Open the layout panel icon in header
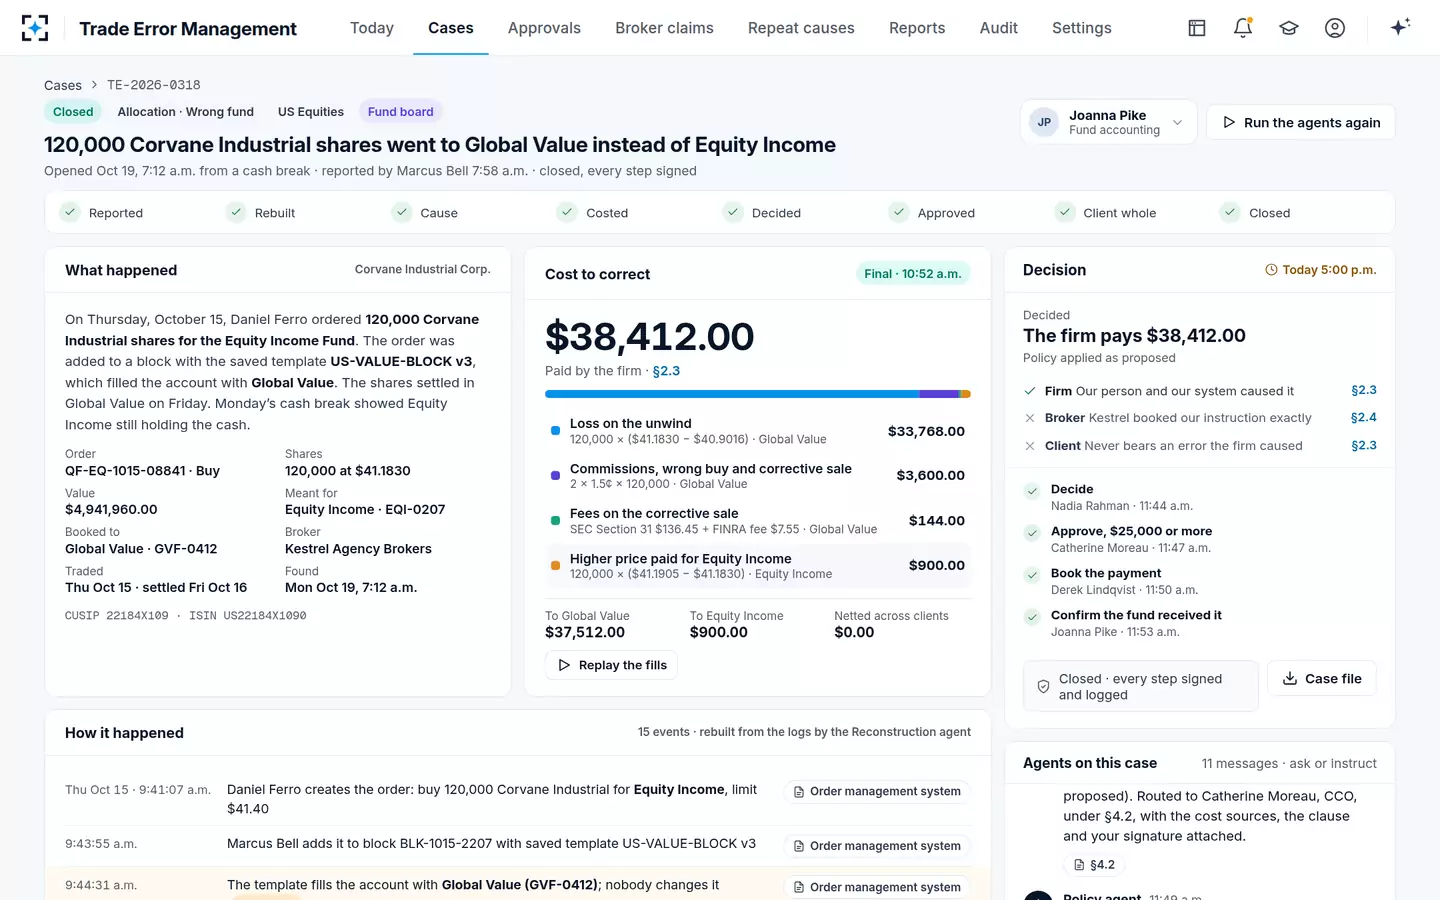This screenshot has width=1440, height=900. [1197, 28]
